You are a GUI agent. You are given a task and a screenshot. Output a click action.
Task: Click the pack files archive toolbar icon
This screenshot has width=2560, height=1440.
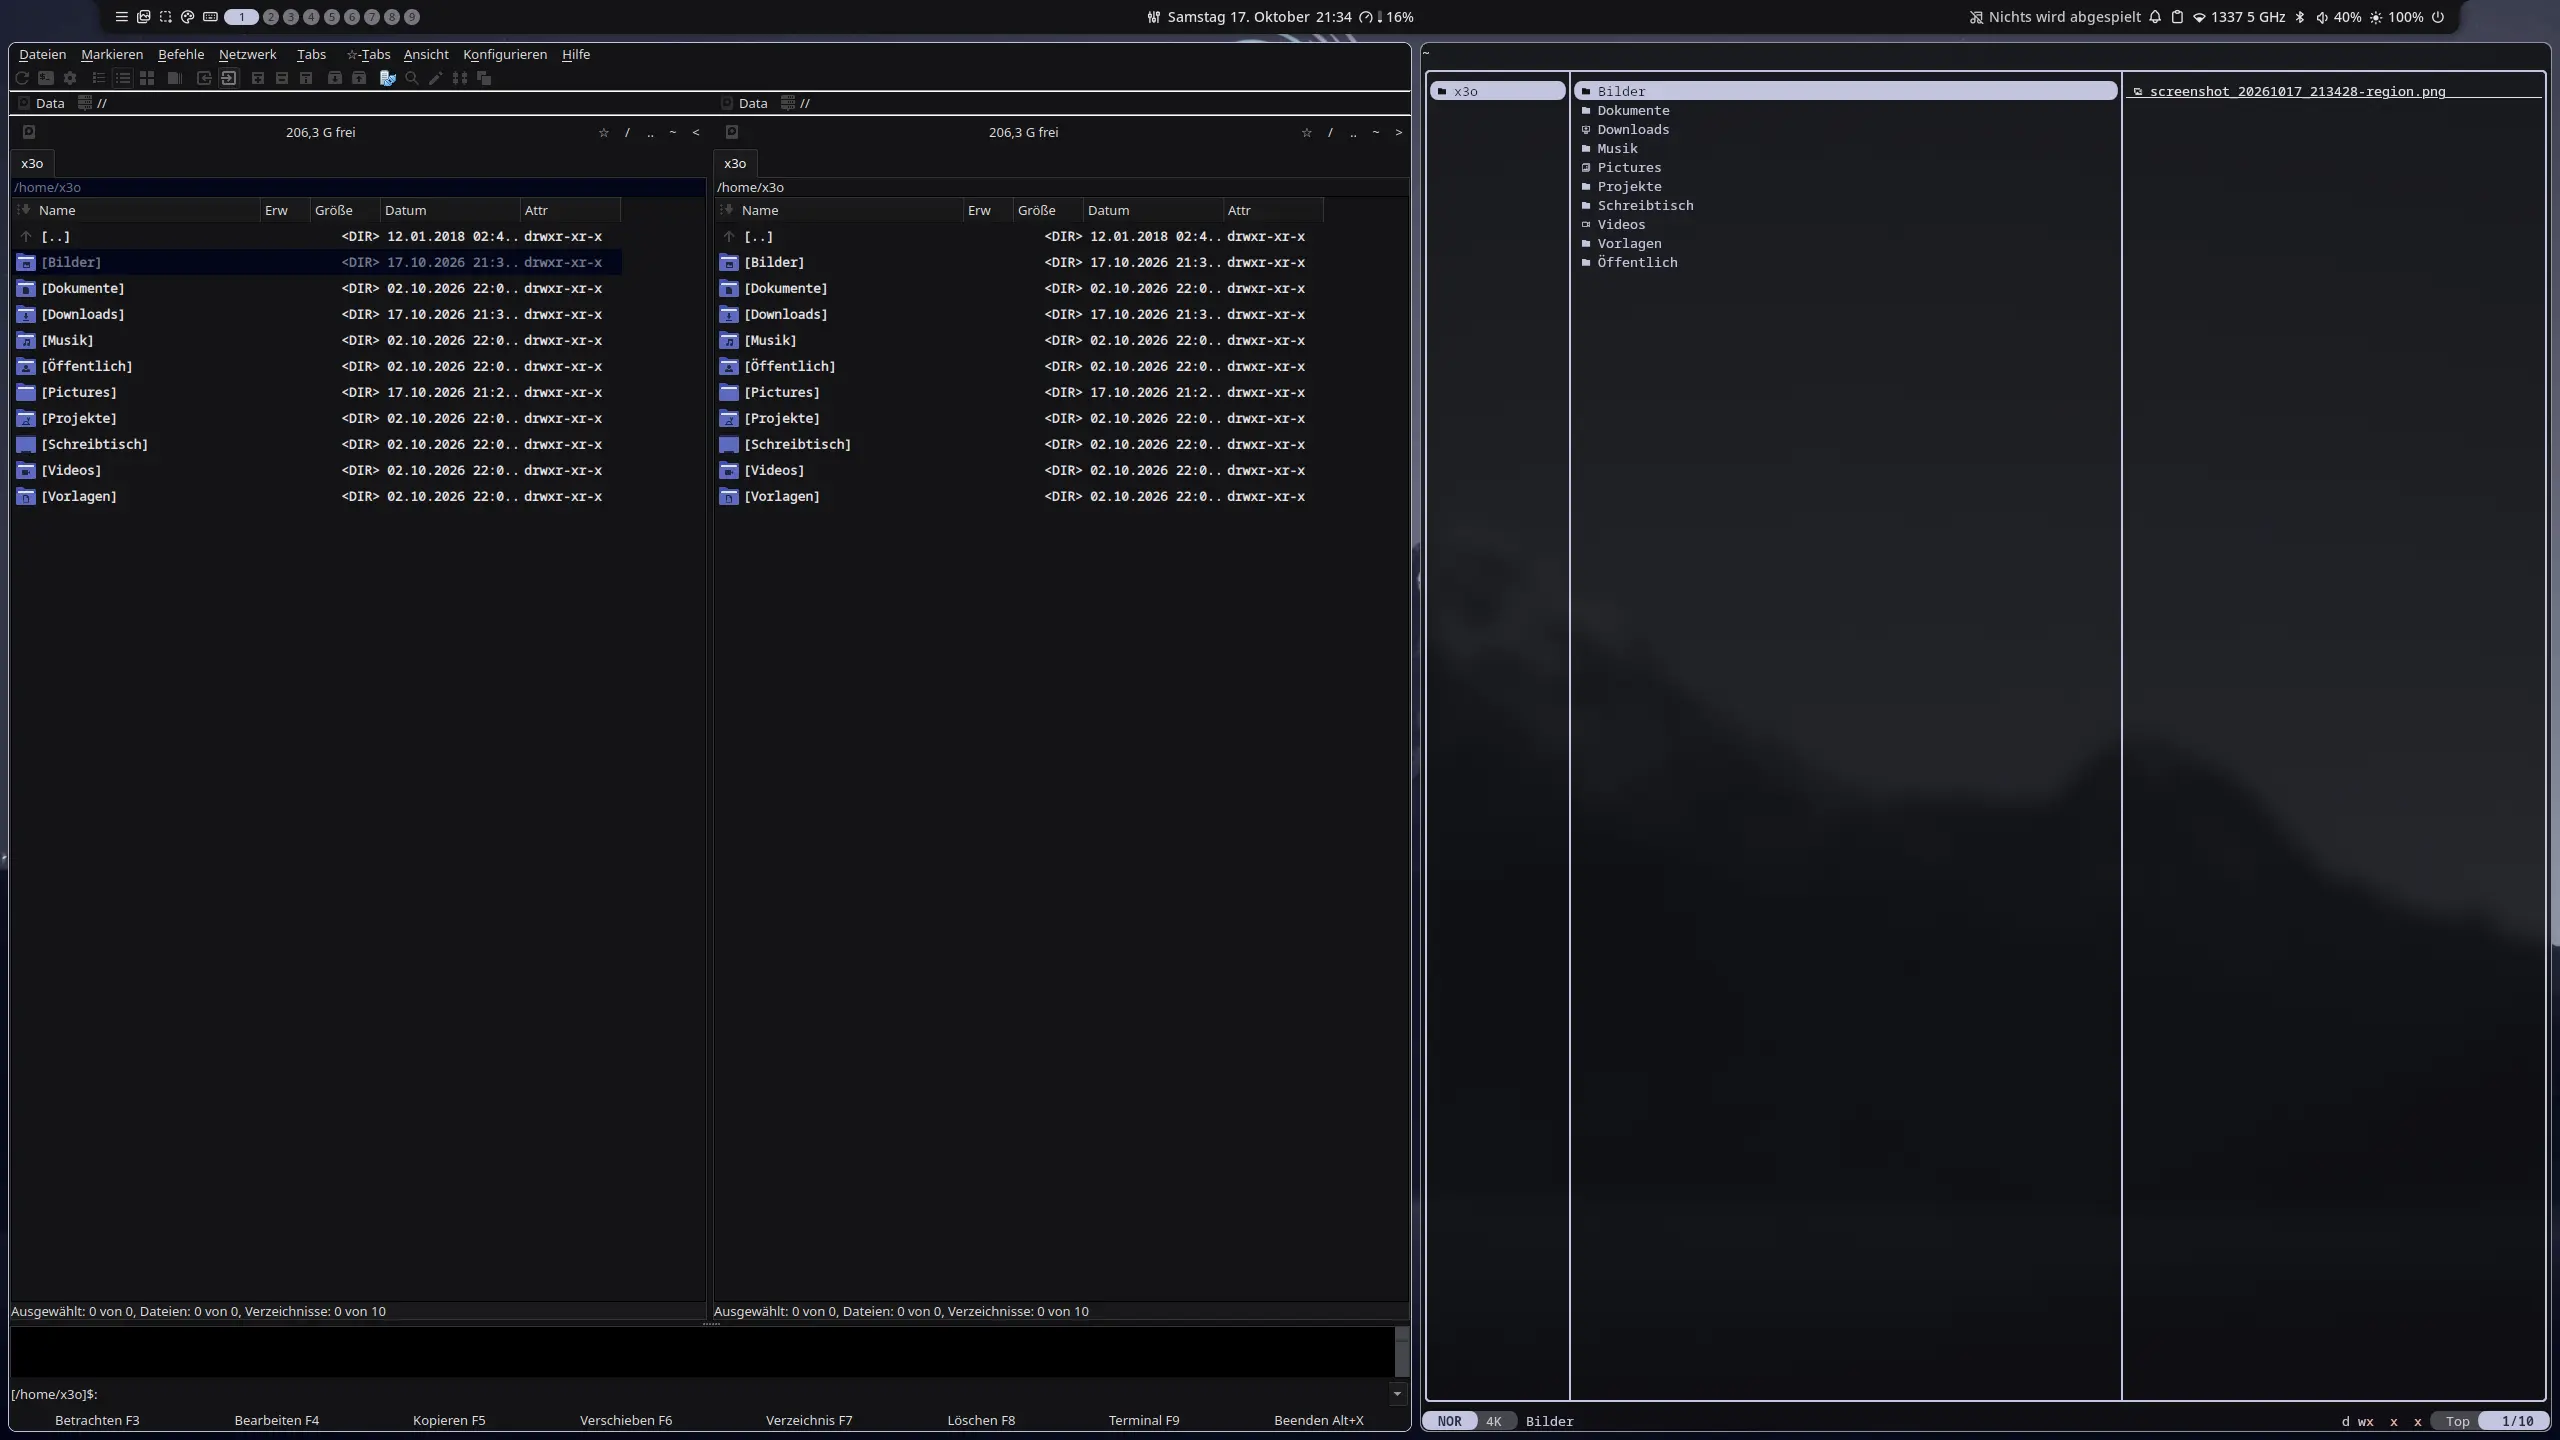[335, 78]
